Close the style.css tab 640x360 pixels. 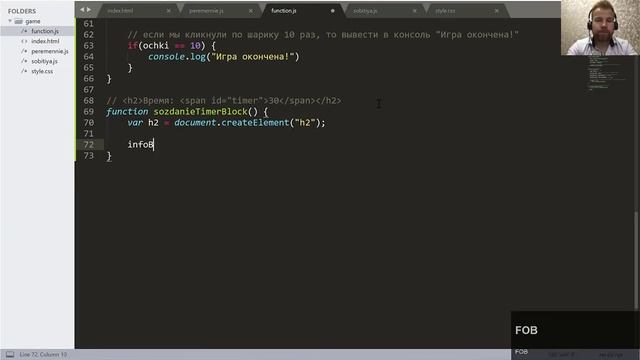497,11
